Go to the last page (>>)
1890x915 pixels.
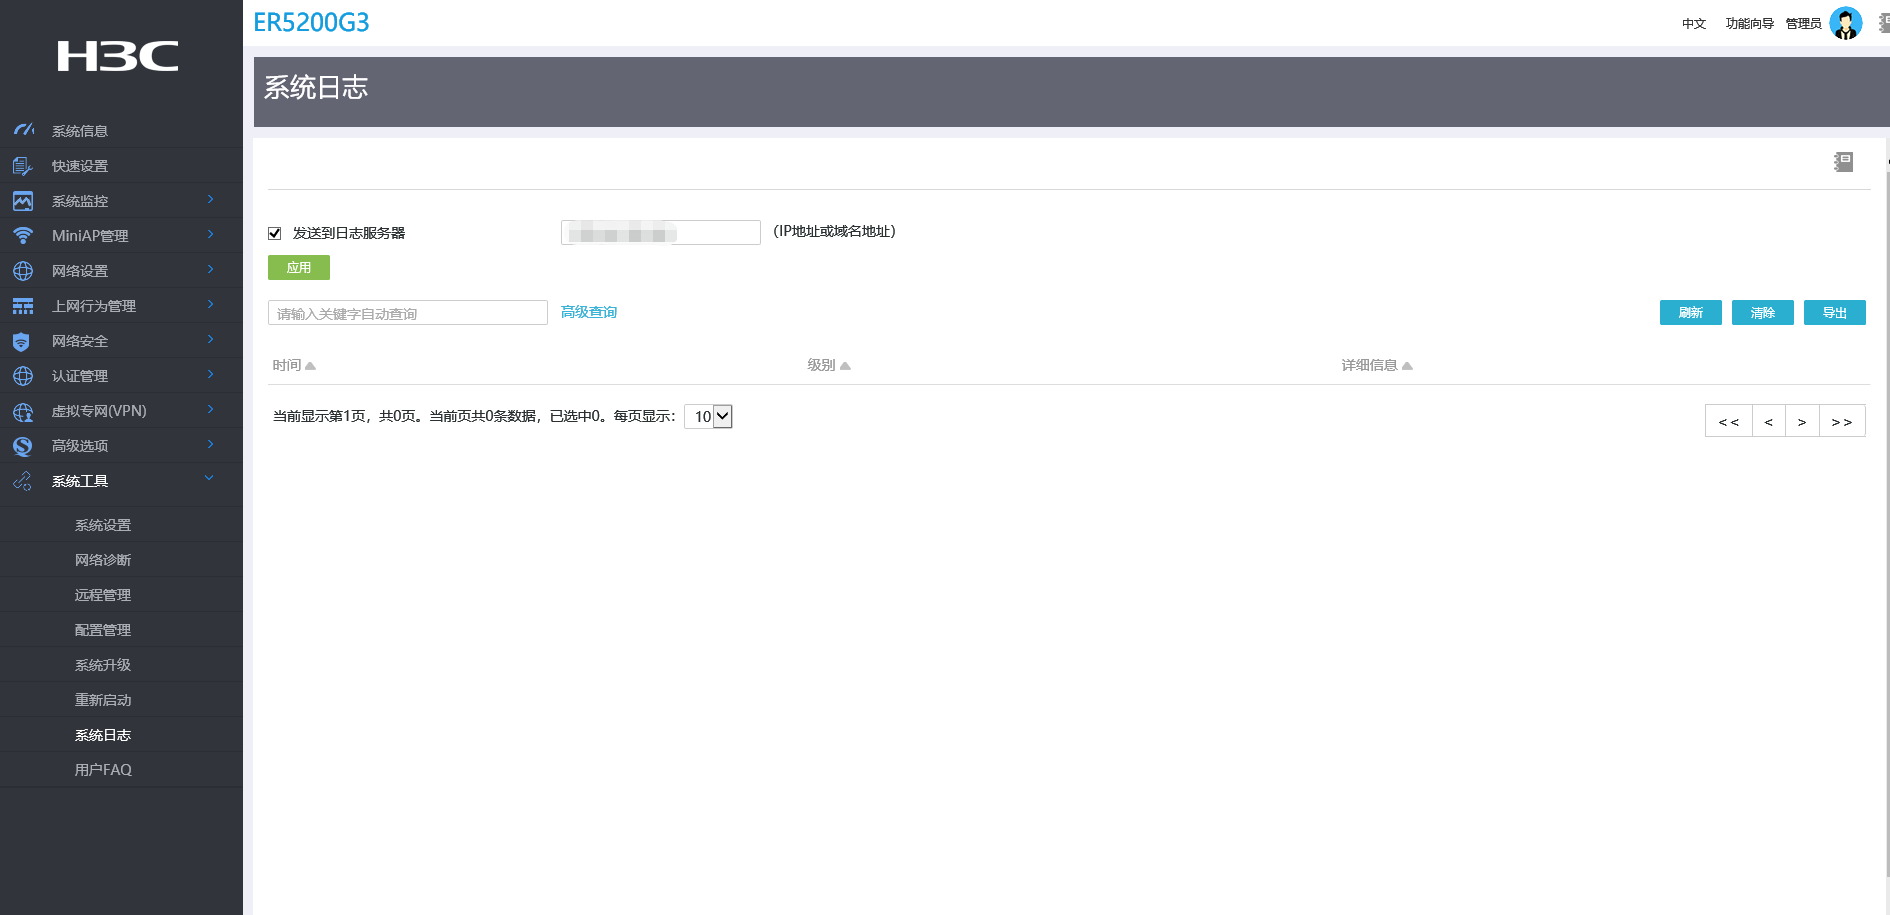pyautogui.click(x=1842, y=421)
